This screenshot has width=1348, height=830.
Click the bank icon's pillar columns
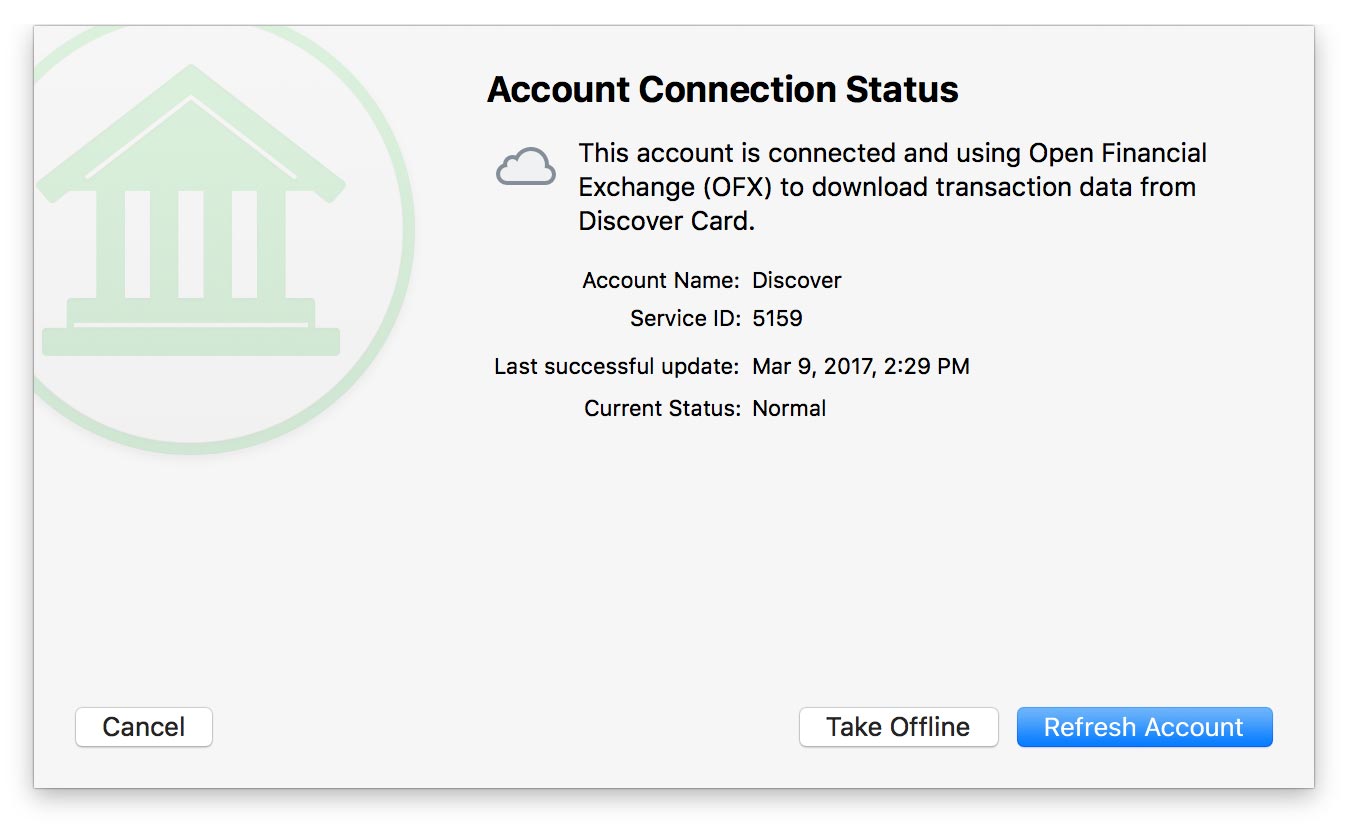click(x=191, y=243)
